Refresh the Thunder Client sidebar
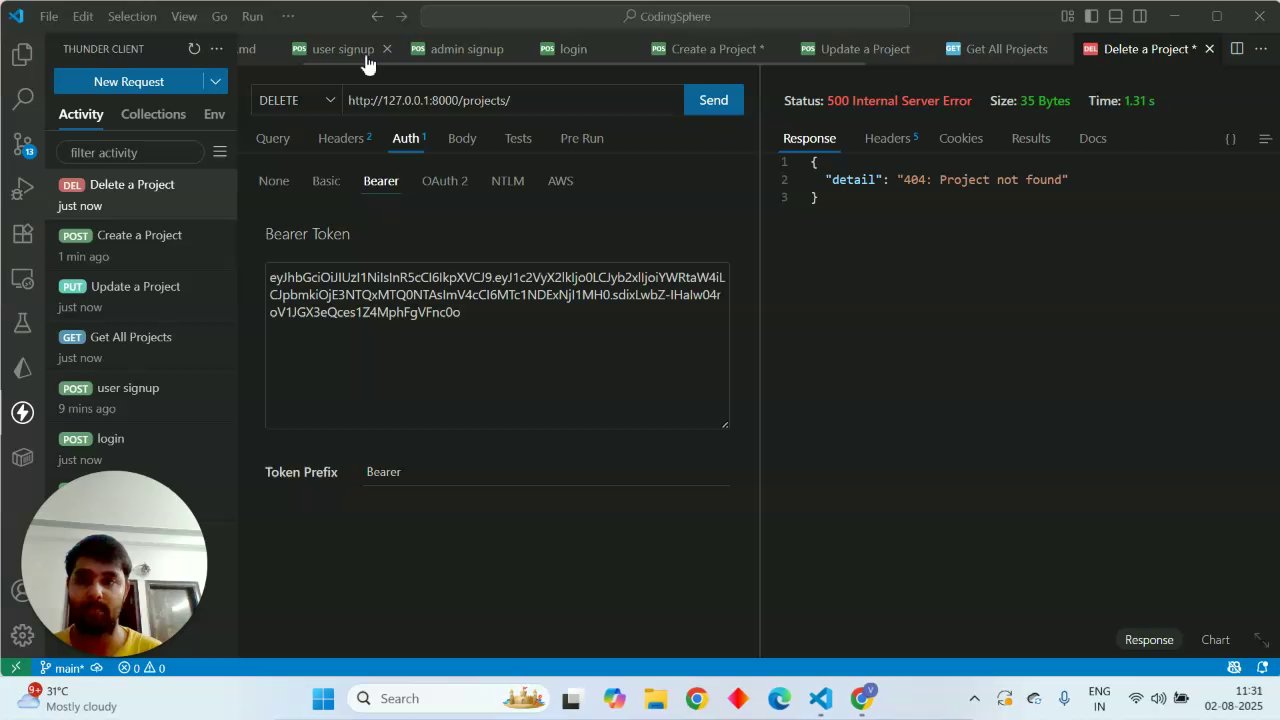 [194, 49]
